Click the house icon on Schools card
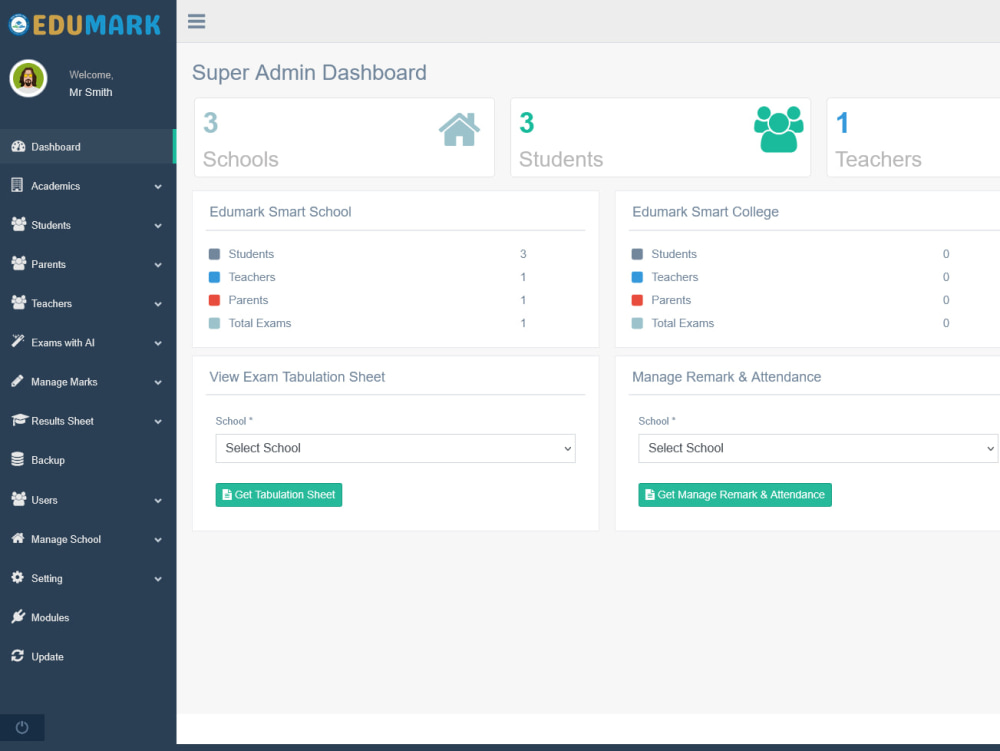Image resolution: width=1000 pixels, height=751 pixels. (459, 129)
